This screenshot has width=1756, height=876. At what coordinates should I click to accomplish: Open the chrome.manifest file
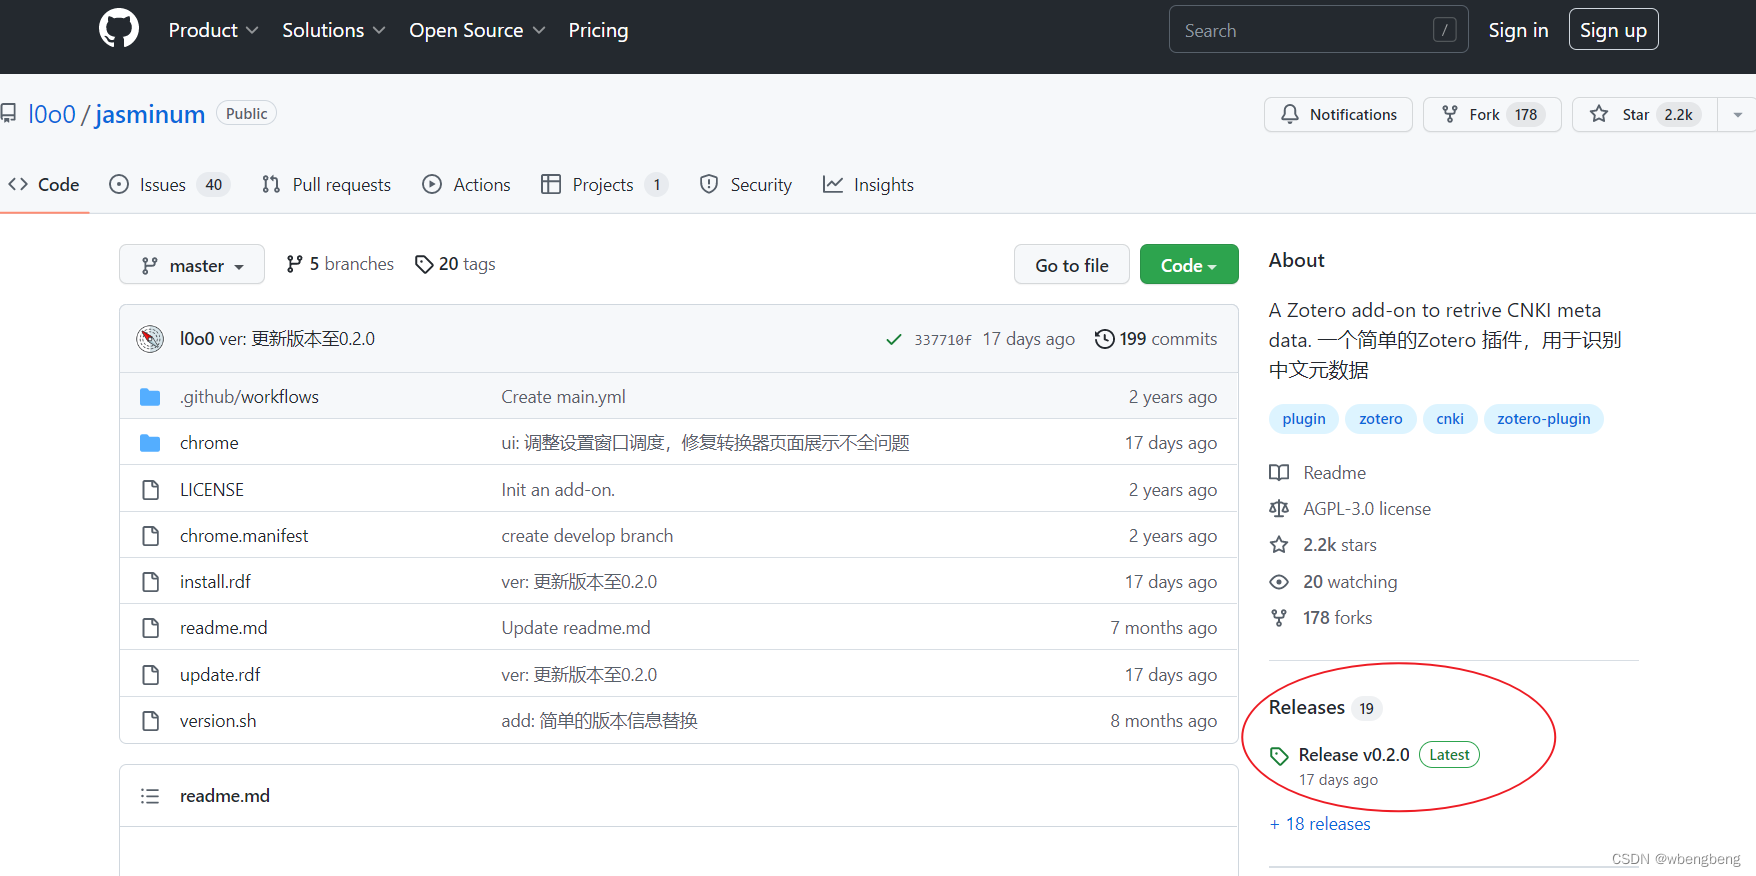point(244,536)
